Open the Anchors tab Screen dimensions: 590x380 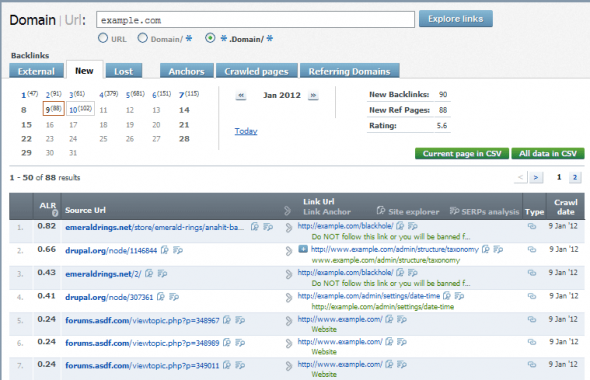[187, 71]
